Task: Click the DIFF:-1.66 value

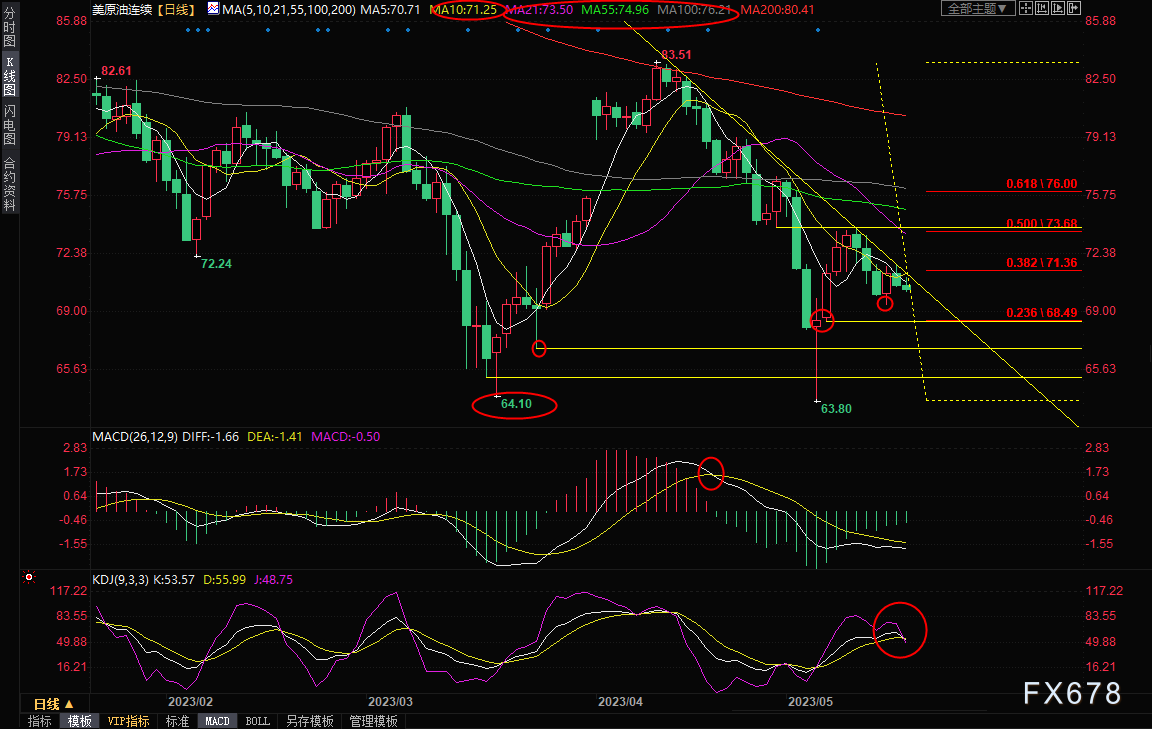Action: [x=211, y=437]
